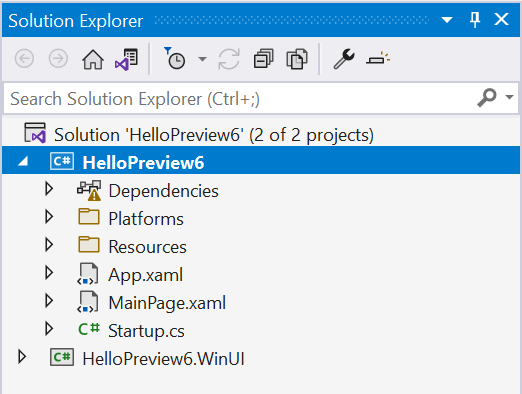Open search options dropdown arrow
This screenshot has width=522, height=394.
tap(509, 97)
